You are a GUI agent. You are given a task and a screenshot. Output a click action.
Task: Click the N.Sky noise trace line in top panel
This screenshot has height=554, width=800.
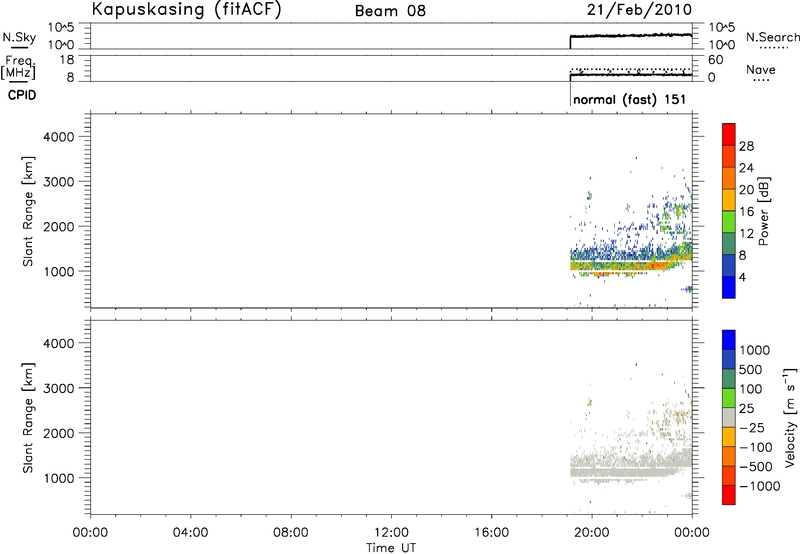631,36
